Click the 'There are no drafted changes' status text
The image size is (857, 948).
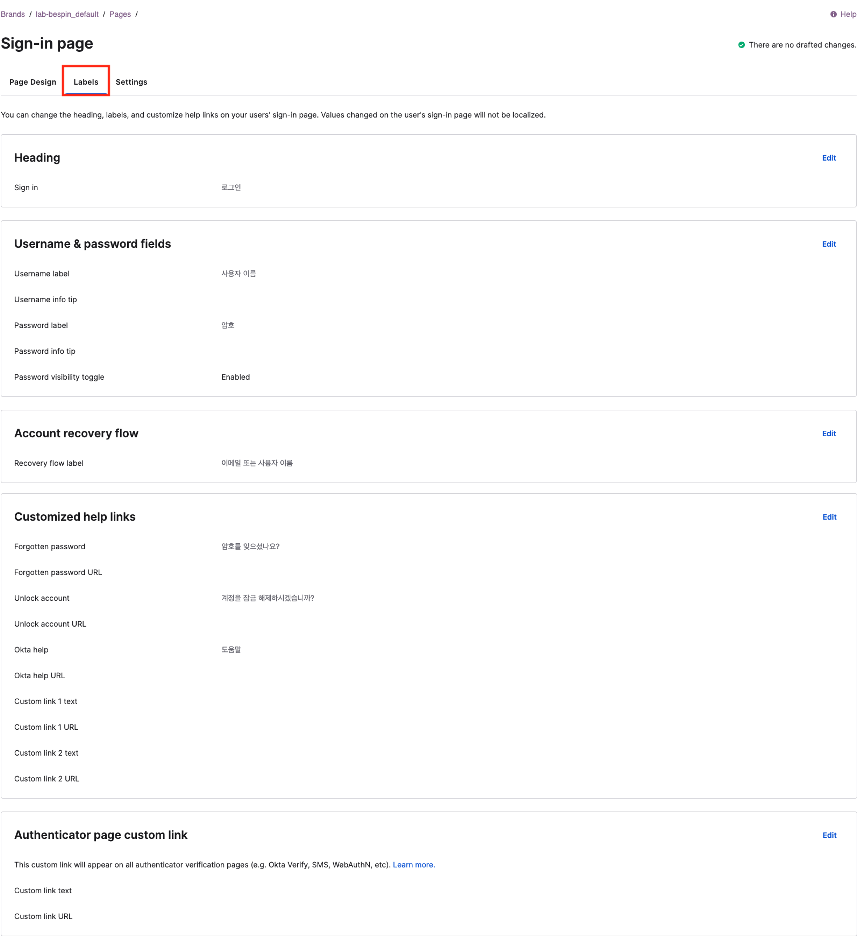802,45
